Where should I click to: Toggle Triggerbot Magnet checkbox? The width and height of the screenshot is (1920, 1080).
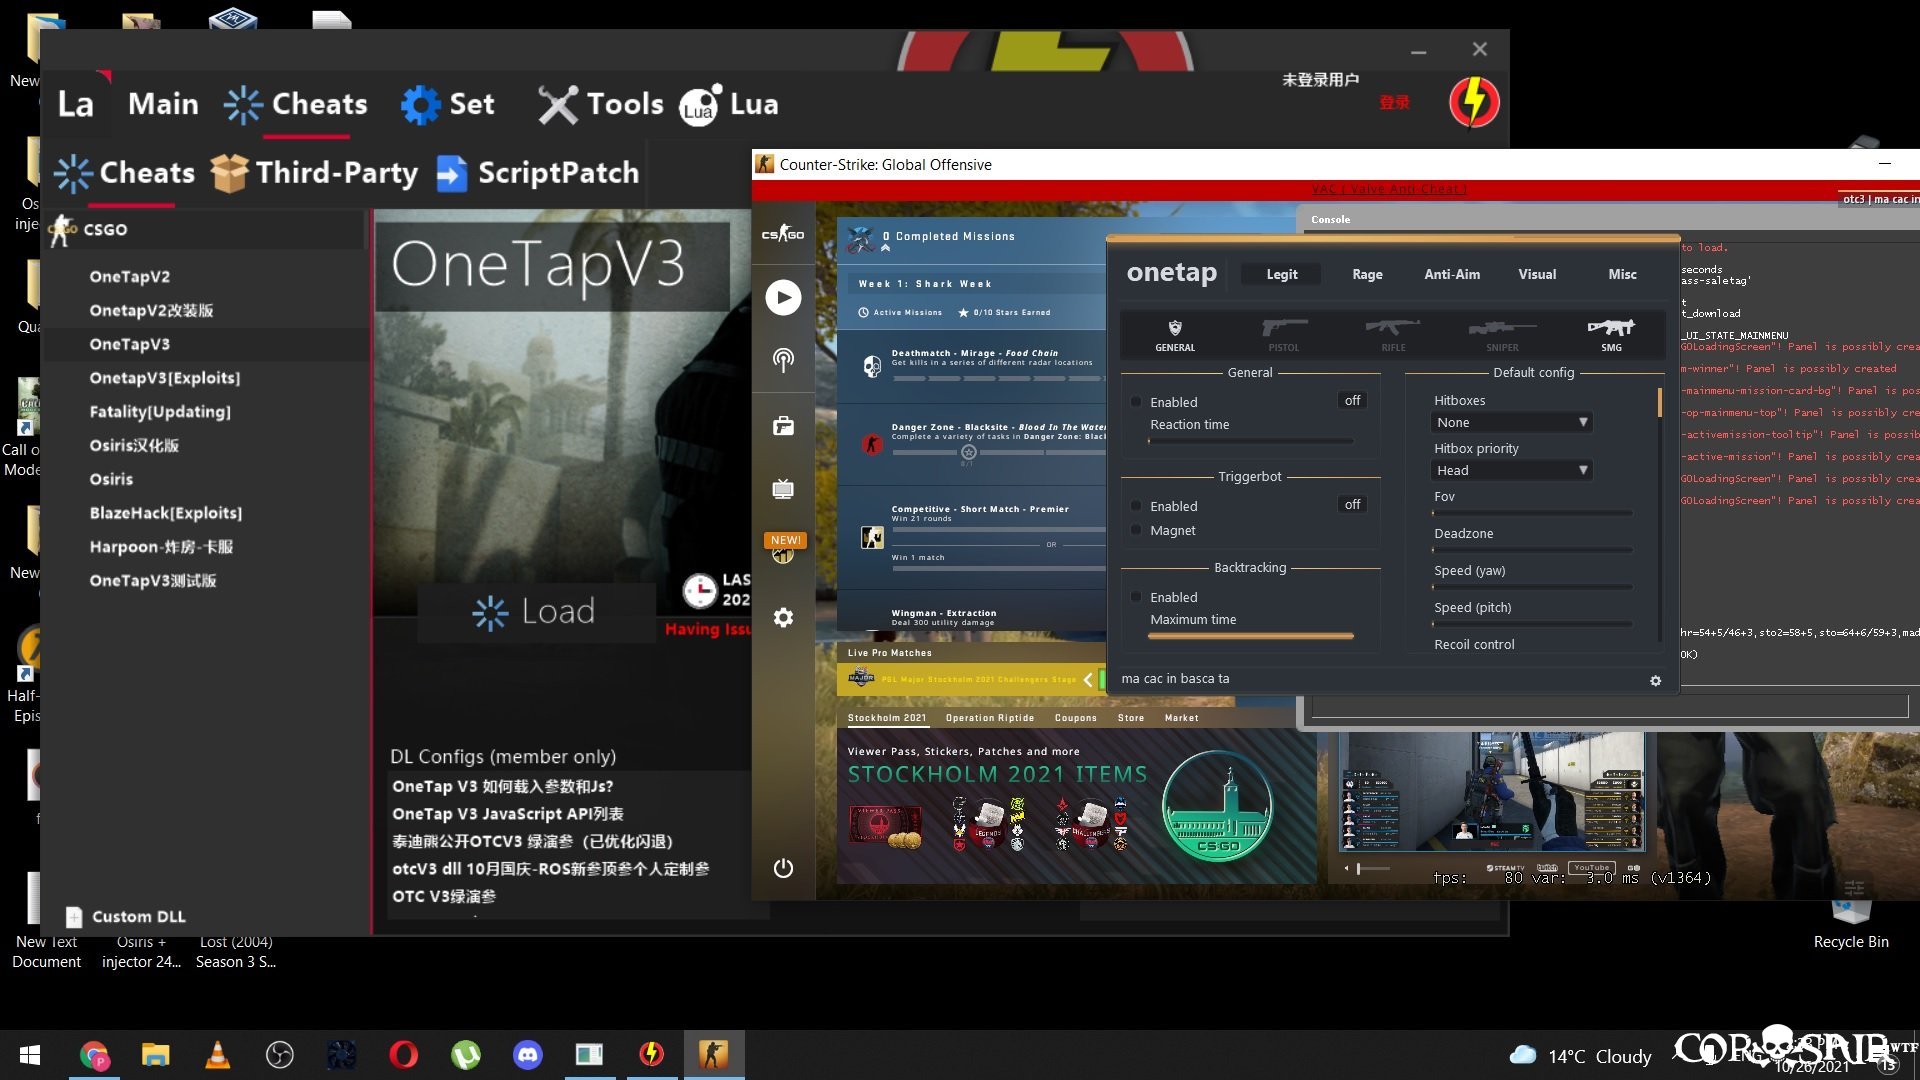pos(1136,530)
